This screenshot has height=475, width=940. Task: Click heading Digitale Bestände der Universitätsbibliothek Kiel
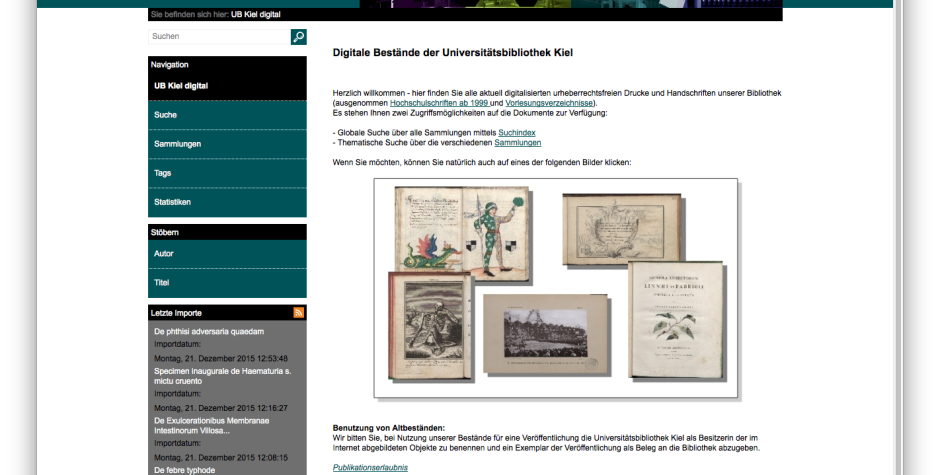pyautogui.click(x=453, y=53)
